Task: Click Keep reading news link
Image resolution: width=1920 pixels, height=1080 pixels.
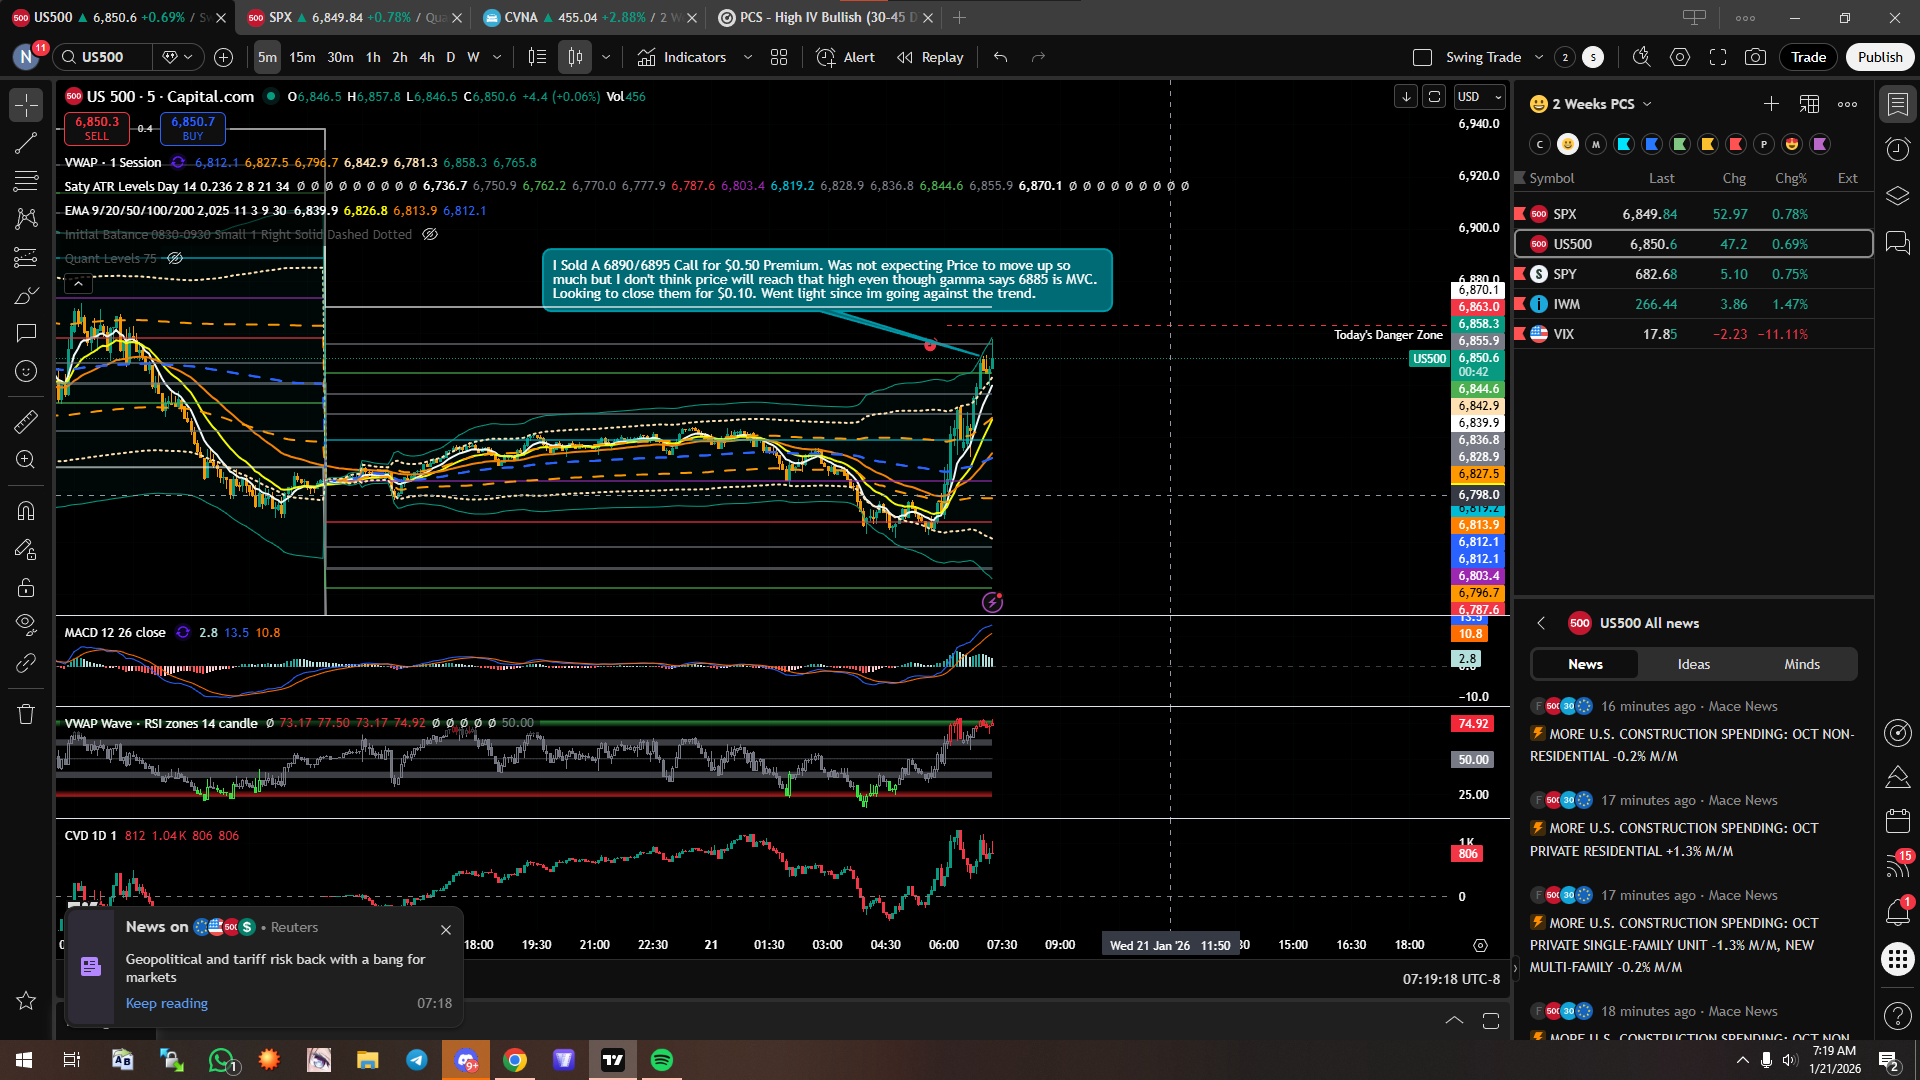Action: [x=167, y=1003]
